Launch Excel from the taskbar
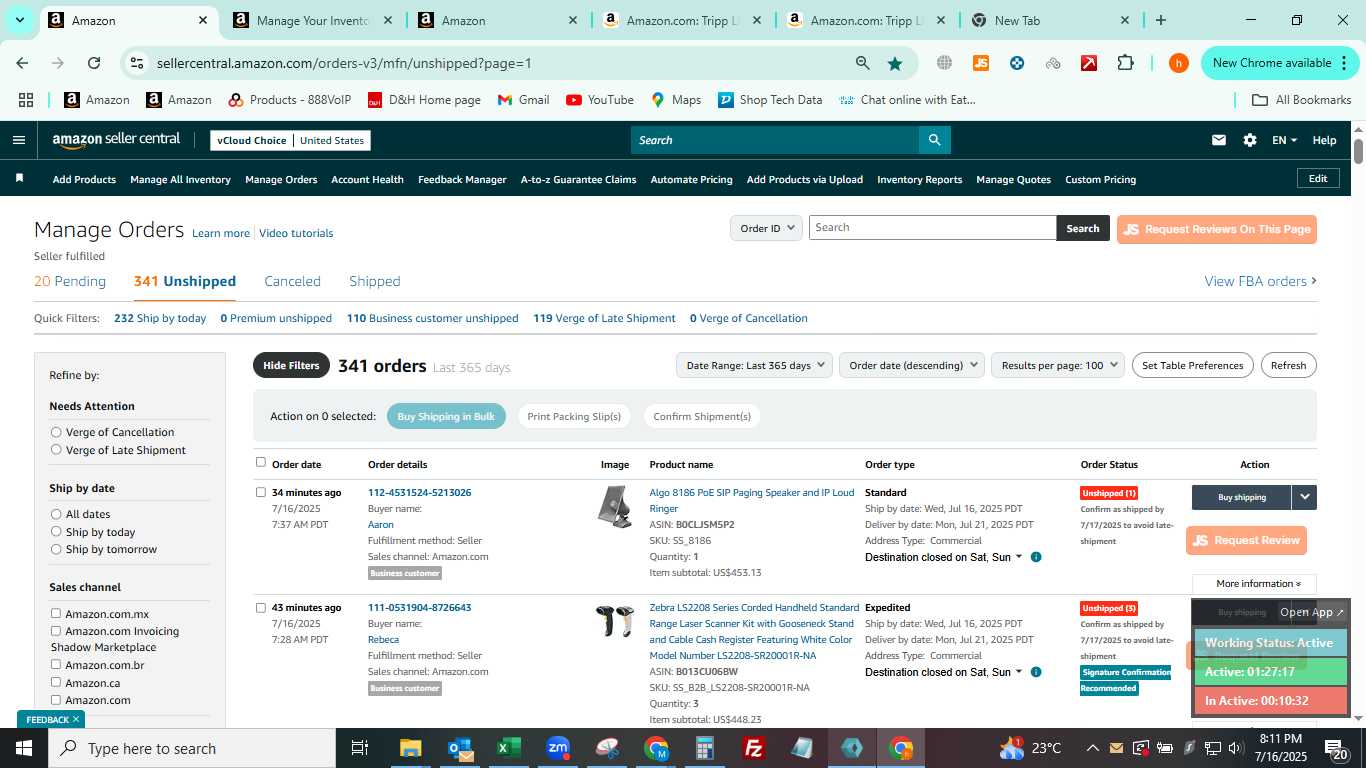 click(509, 748)
